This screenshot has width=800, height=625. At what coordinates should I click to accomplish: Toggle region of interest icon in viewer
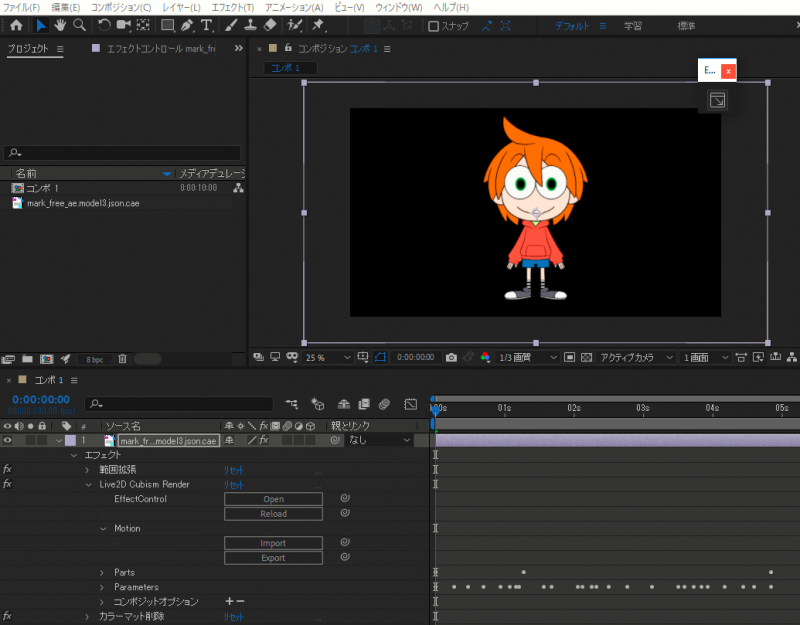click(x=569, y=358)
